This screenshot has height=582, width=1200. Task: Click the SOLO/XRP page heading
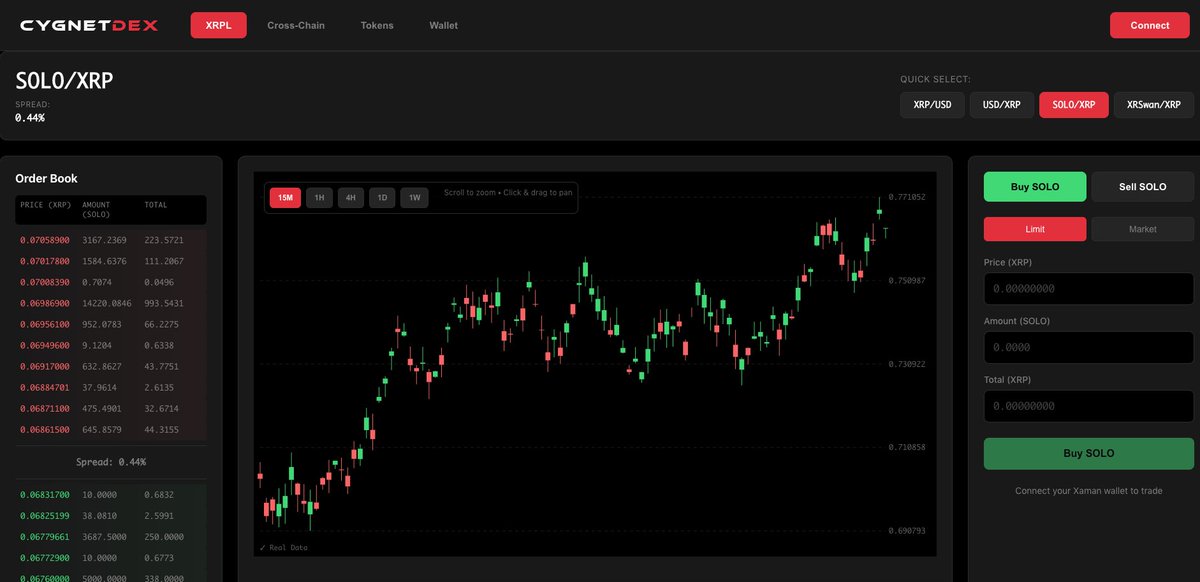pyautogui.click(x=65, y=81)
